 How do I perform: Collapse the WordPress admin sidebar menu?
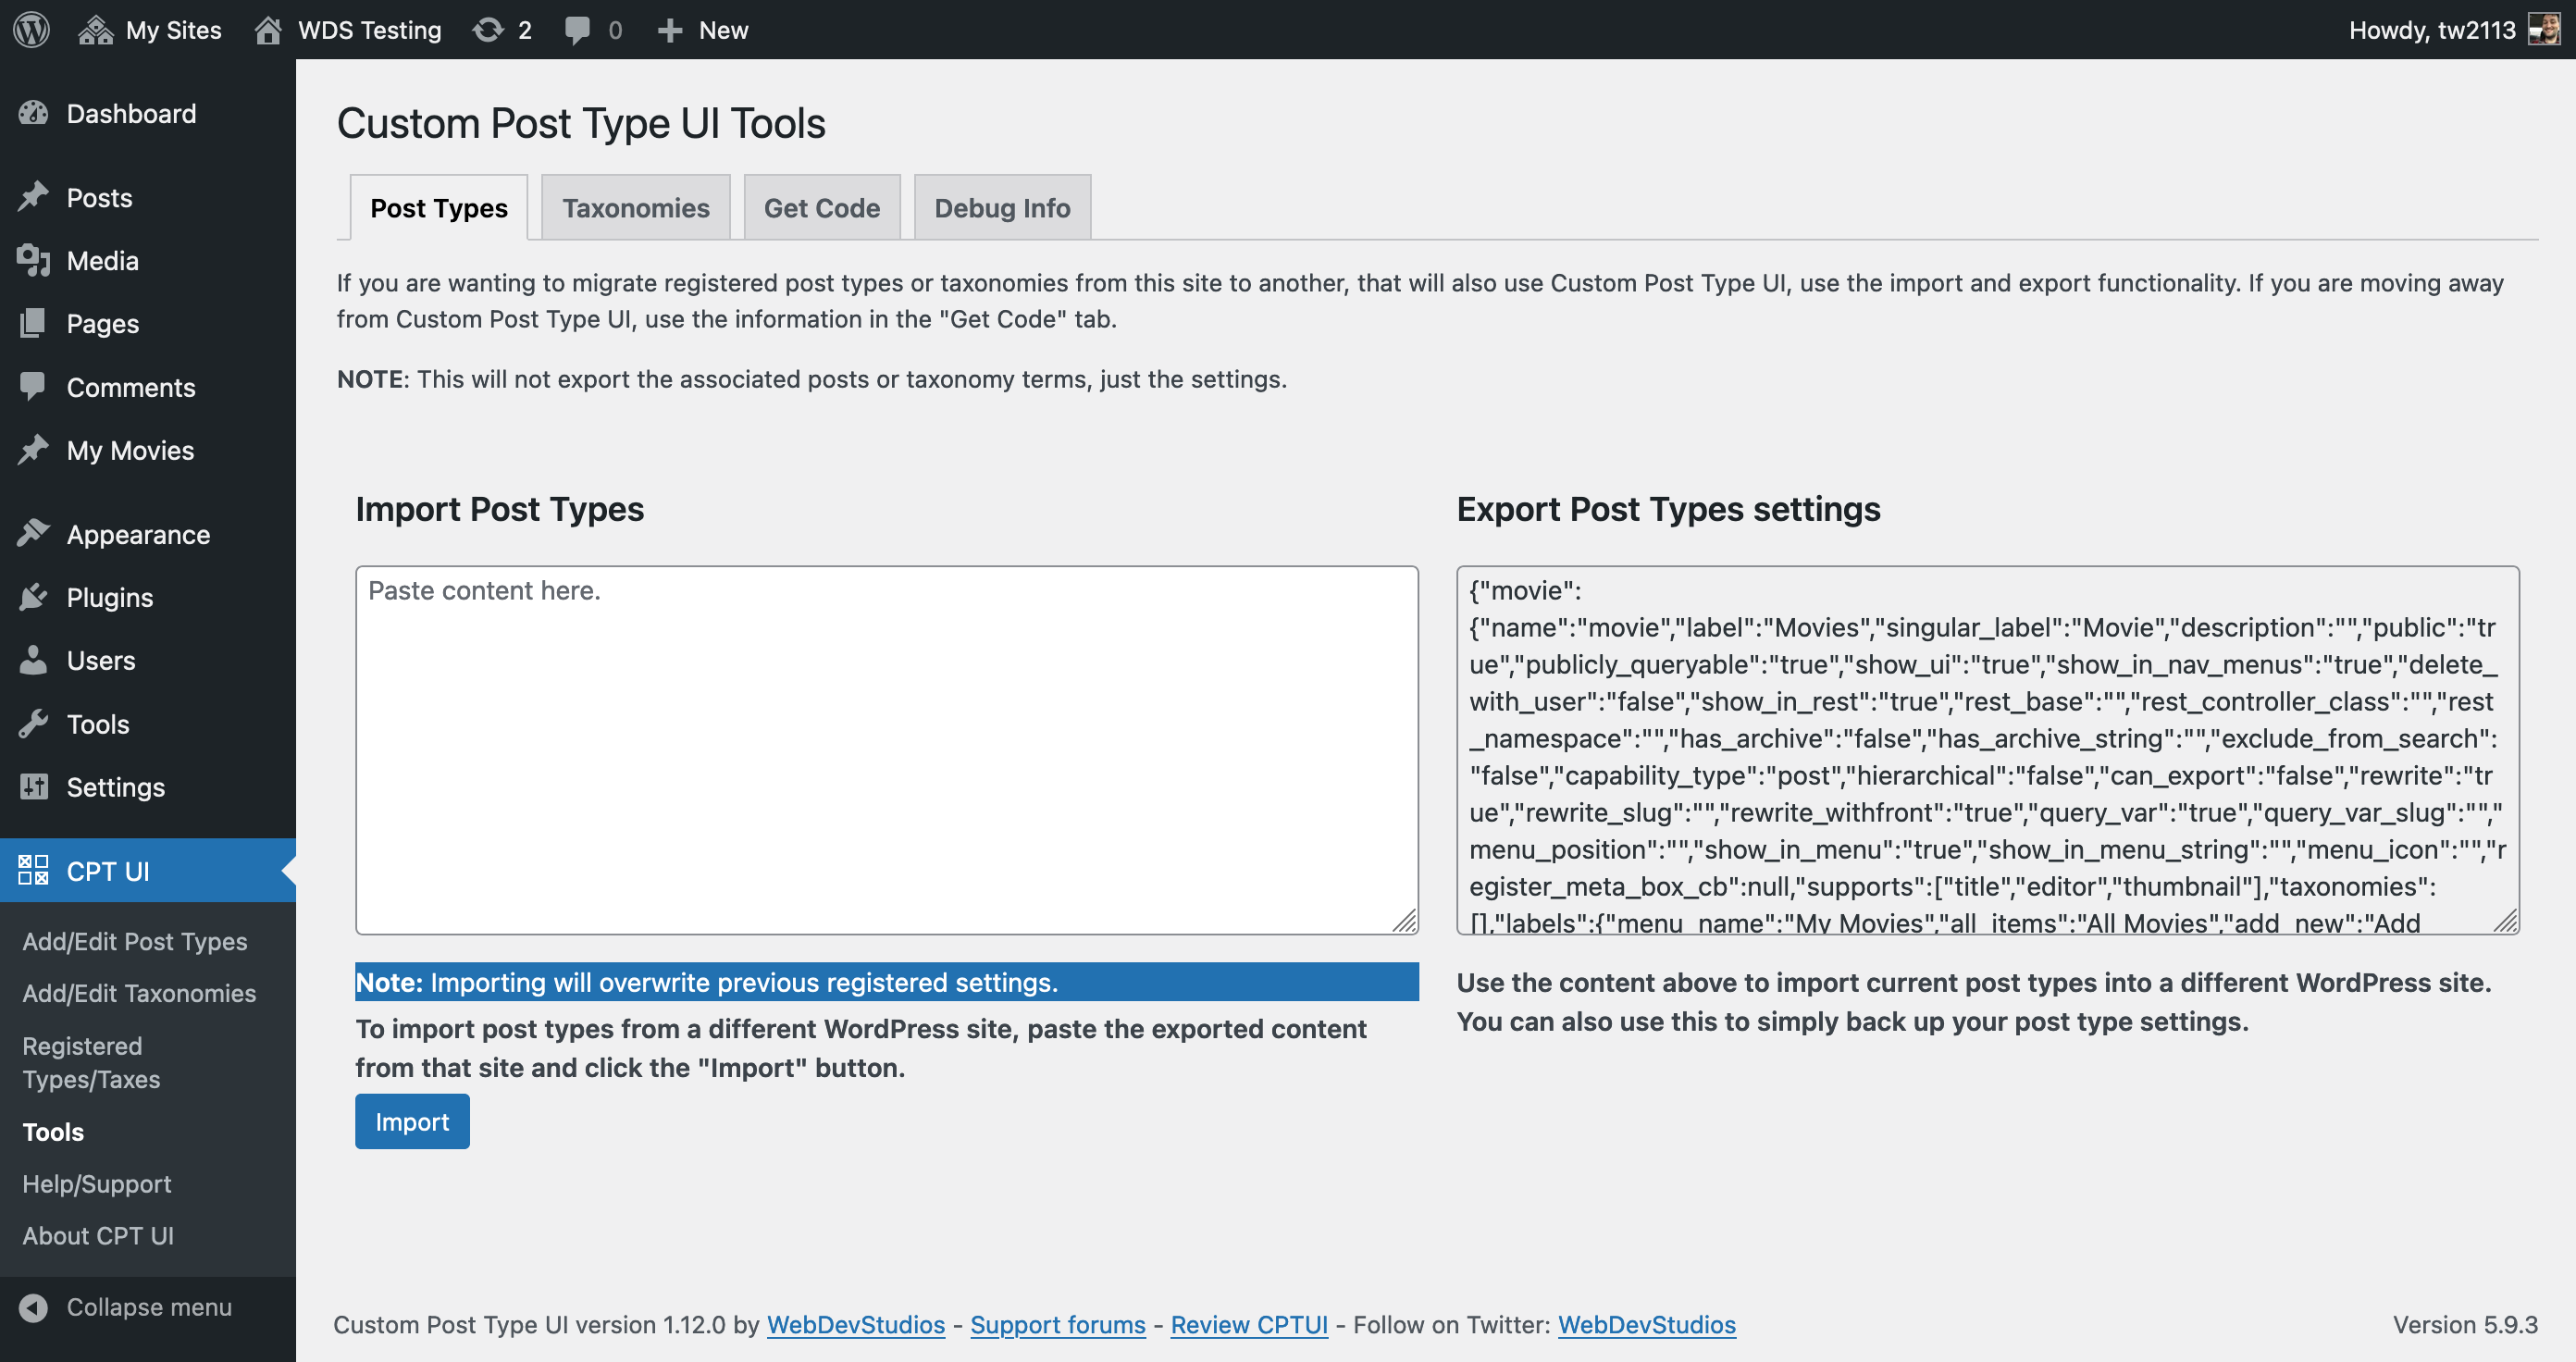(148, 1303)
